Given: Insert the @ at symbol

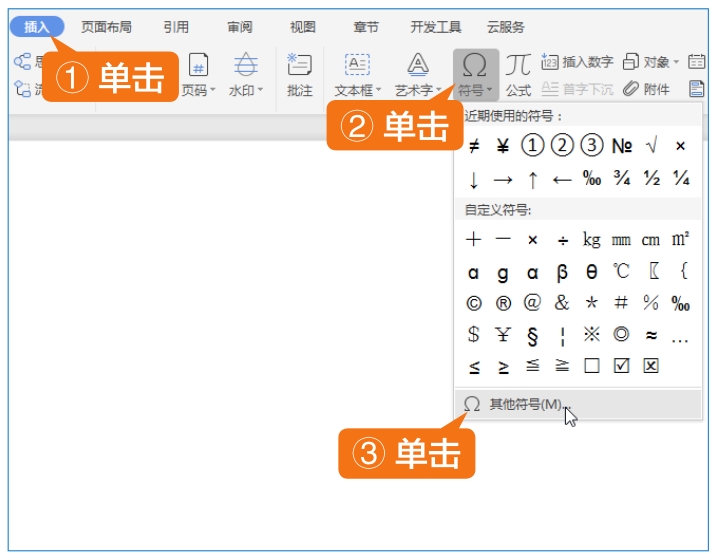Looking at the screenshot, I should point(533,303).
